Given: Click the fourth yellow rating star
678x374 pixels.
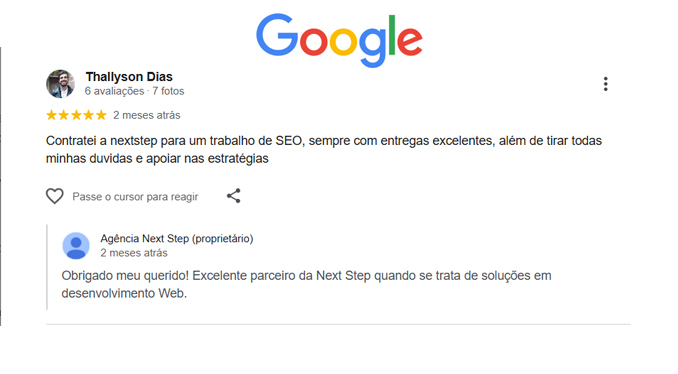Looking at the screenshot, I should coord(89,115).
